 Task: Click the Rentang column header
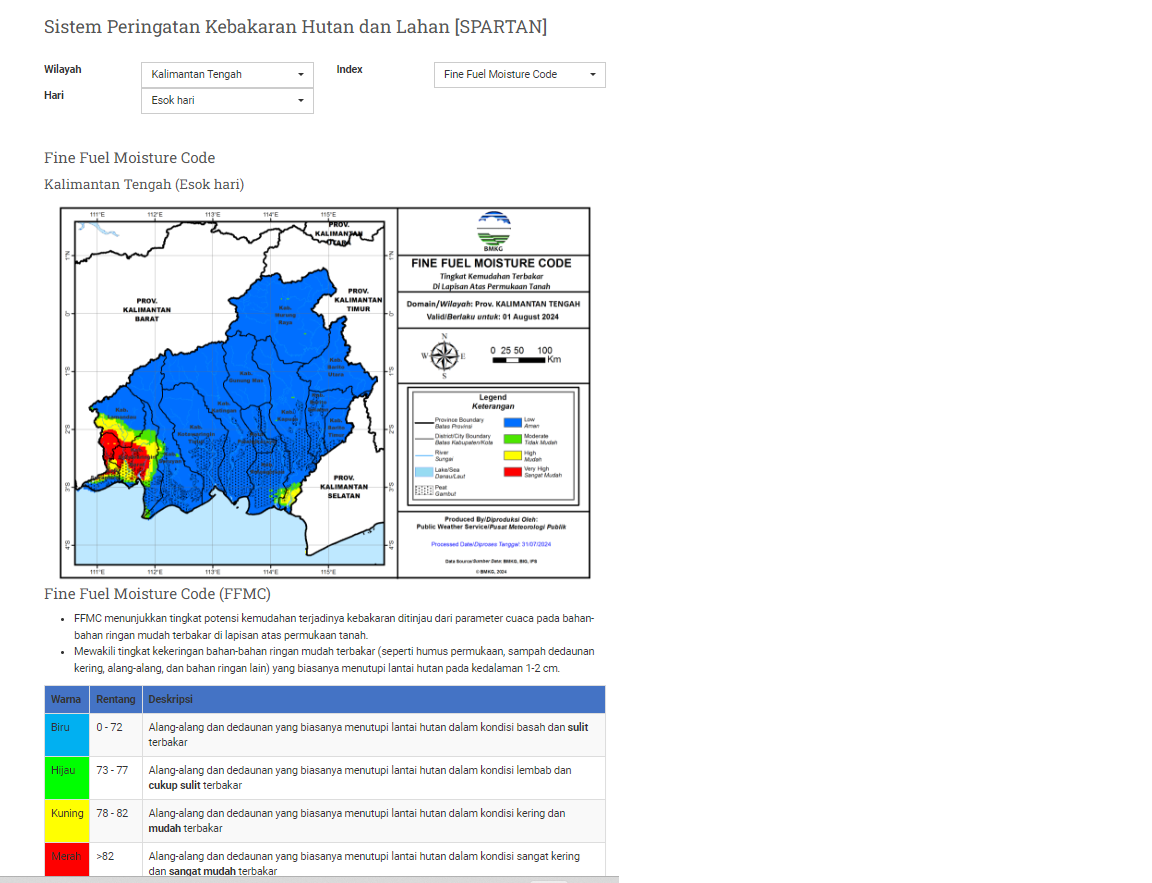116,699
